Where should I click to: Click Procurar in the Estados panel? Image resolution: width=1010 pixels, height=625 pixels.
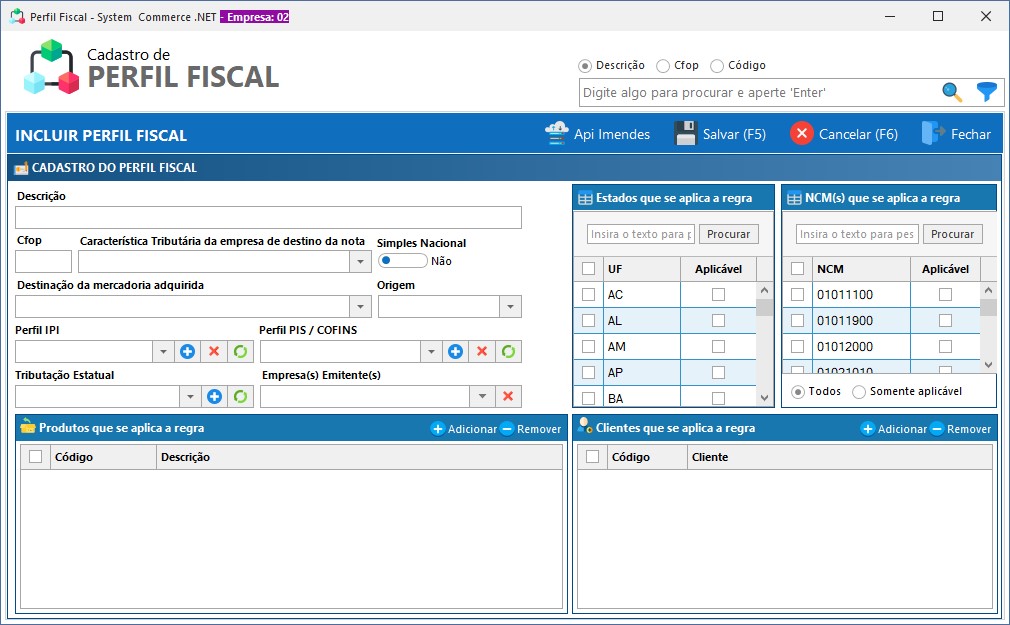coord(728,233)
